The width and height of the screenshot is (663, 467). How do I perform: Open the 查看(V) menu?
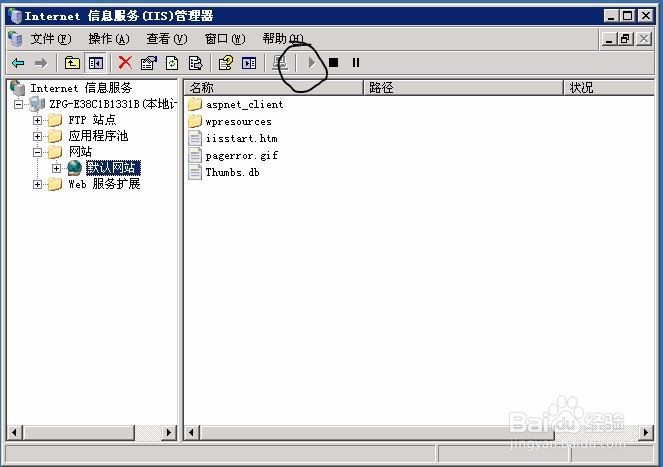point(167,39)
